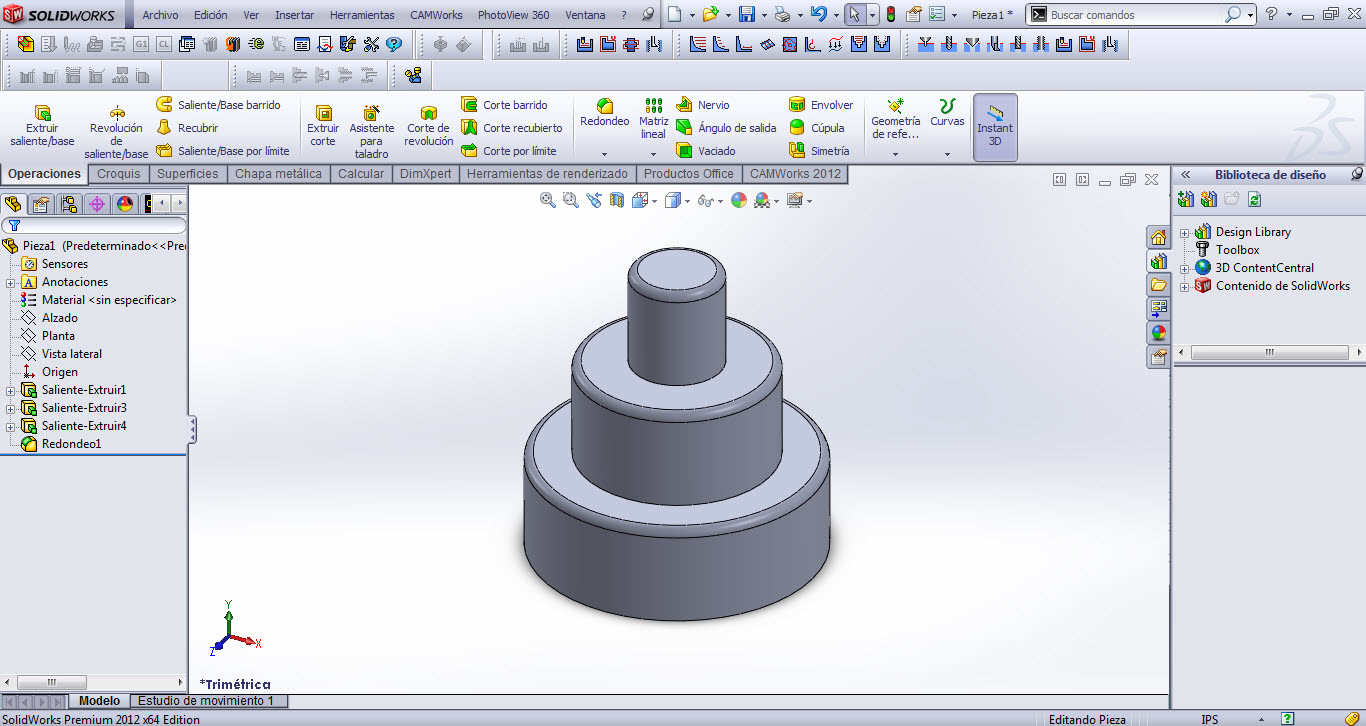Expand Saliente-Extruir1 in the feature tree
1366x726 pixels.
pos(8,389)
